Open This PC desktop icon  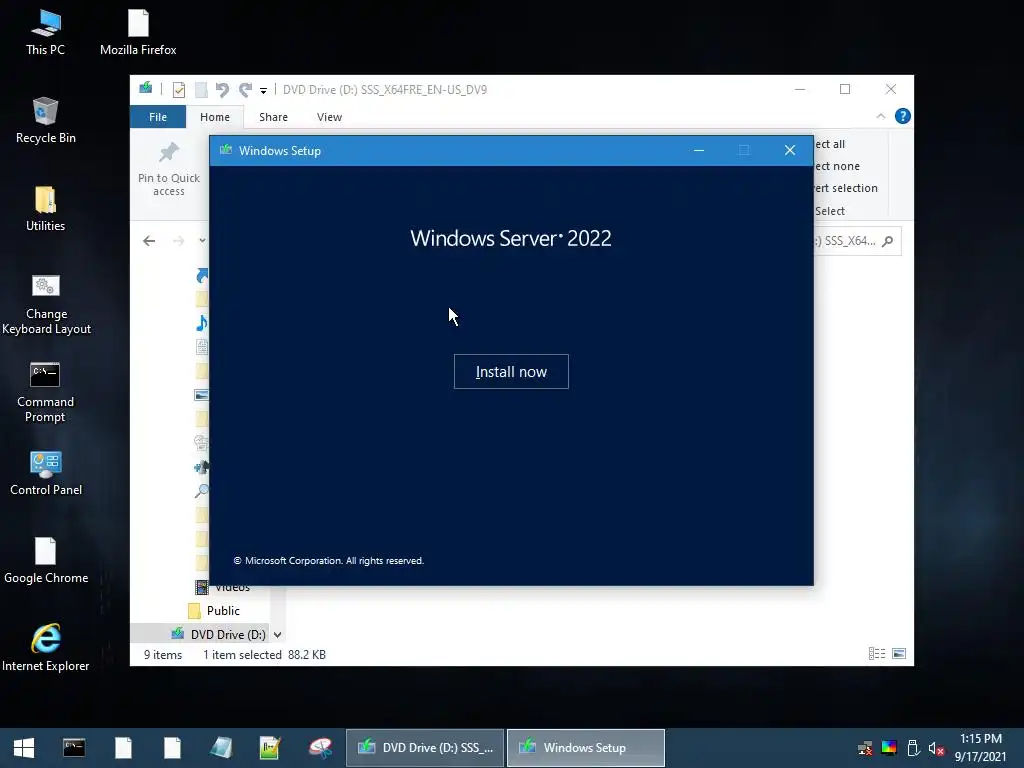[45, 33]
